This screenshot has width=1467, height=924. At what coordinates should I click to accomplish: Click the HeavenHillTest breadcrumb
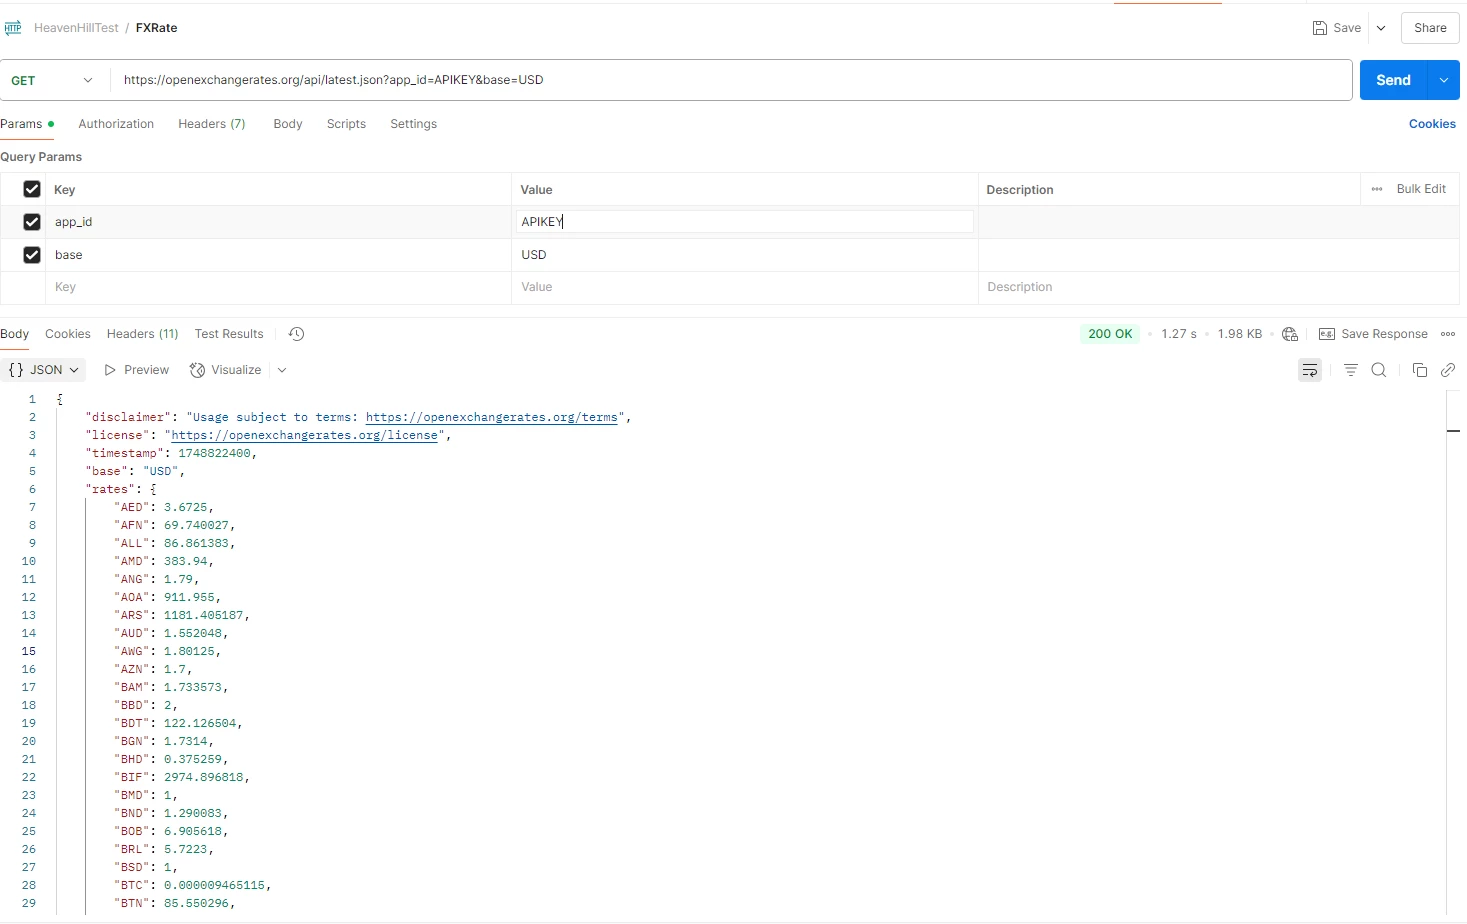[76, 28]
